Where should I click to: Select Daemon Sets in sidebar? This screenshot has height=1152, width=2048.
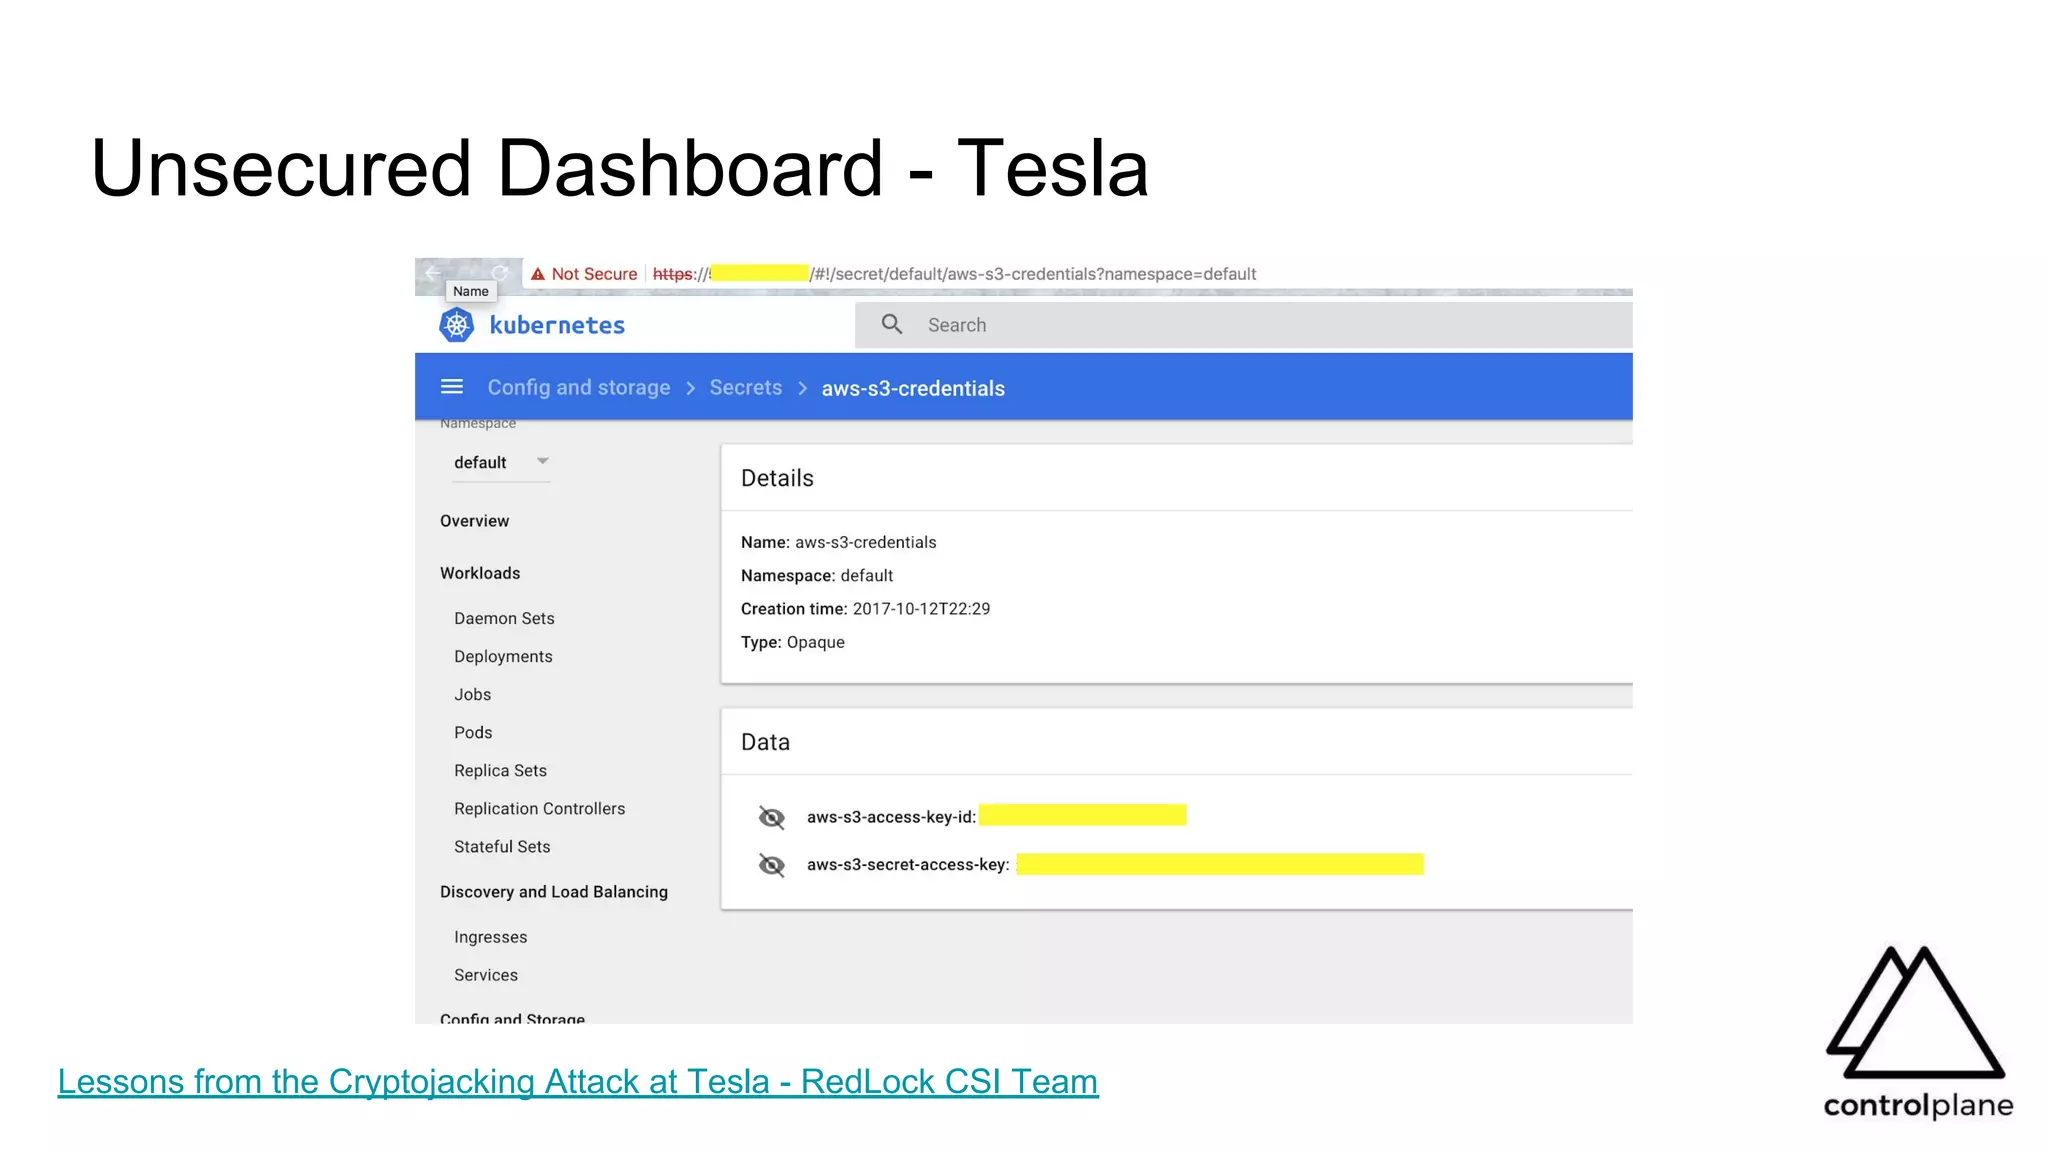click(x=504, y=618)
